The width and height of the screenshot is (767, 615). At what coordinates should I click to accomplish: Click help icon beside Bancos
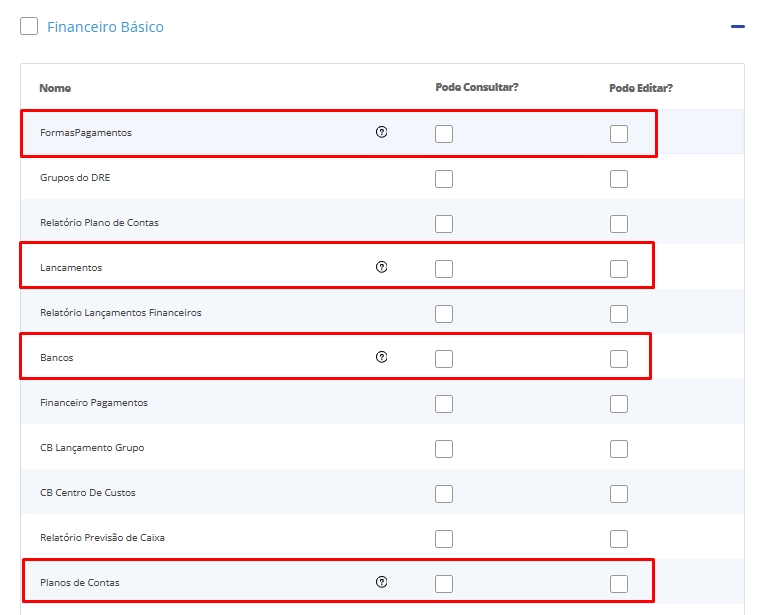pyautogui.click(x=381, y=357)
